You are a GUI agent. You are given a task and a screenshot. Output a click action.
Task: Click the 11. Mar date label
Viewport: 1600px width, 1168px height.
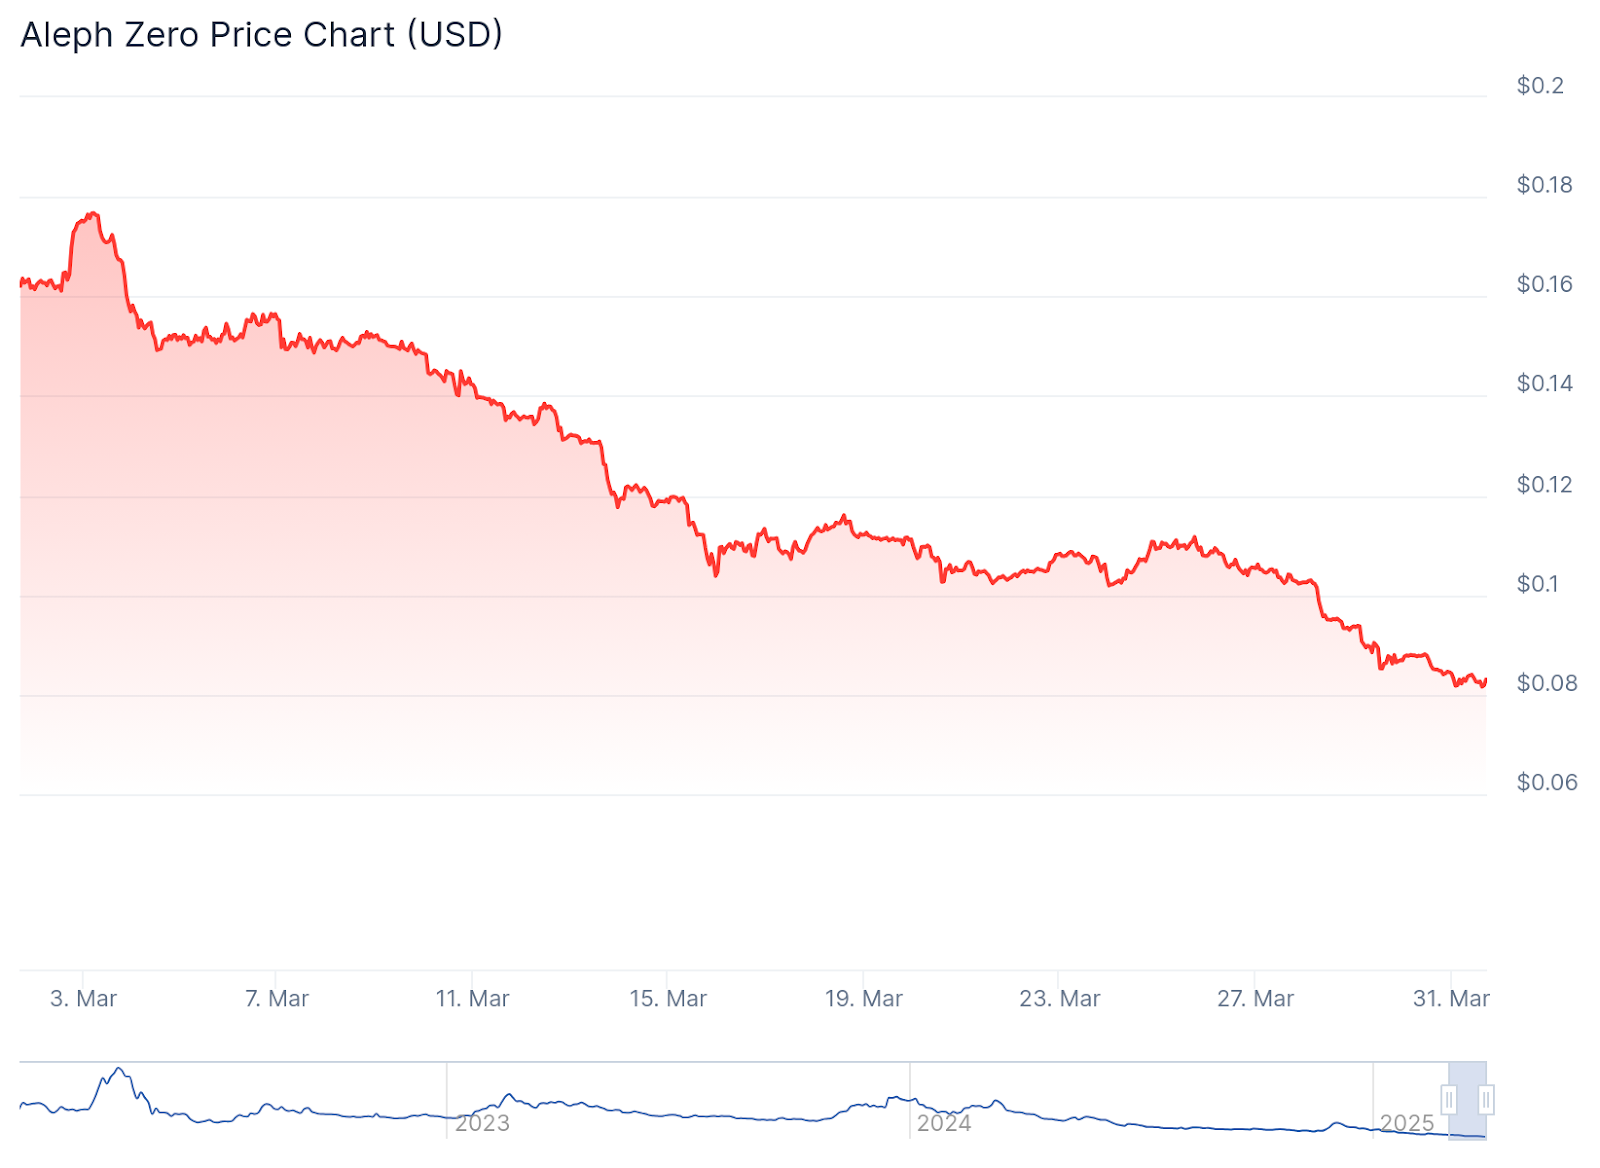pos(472,998)
